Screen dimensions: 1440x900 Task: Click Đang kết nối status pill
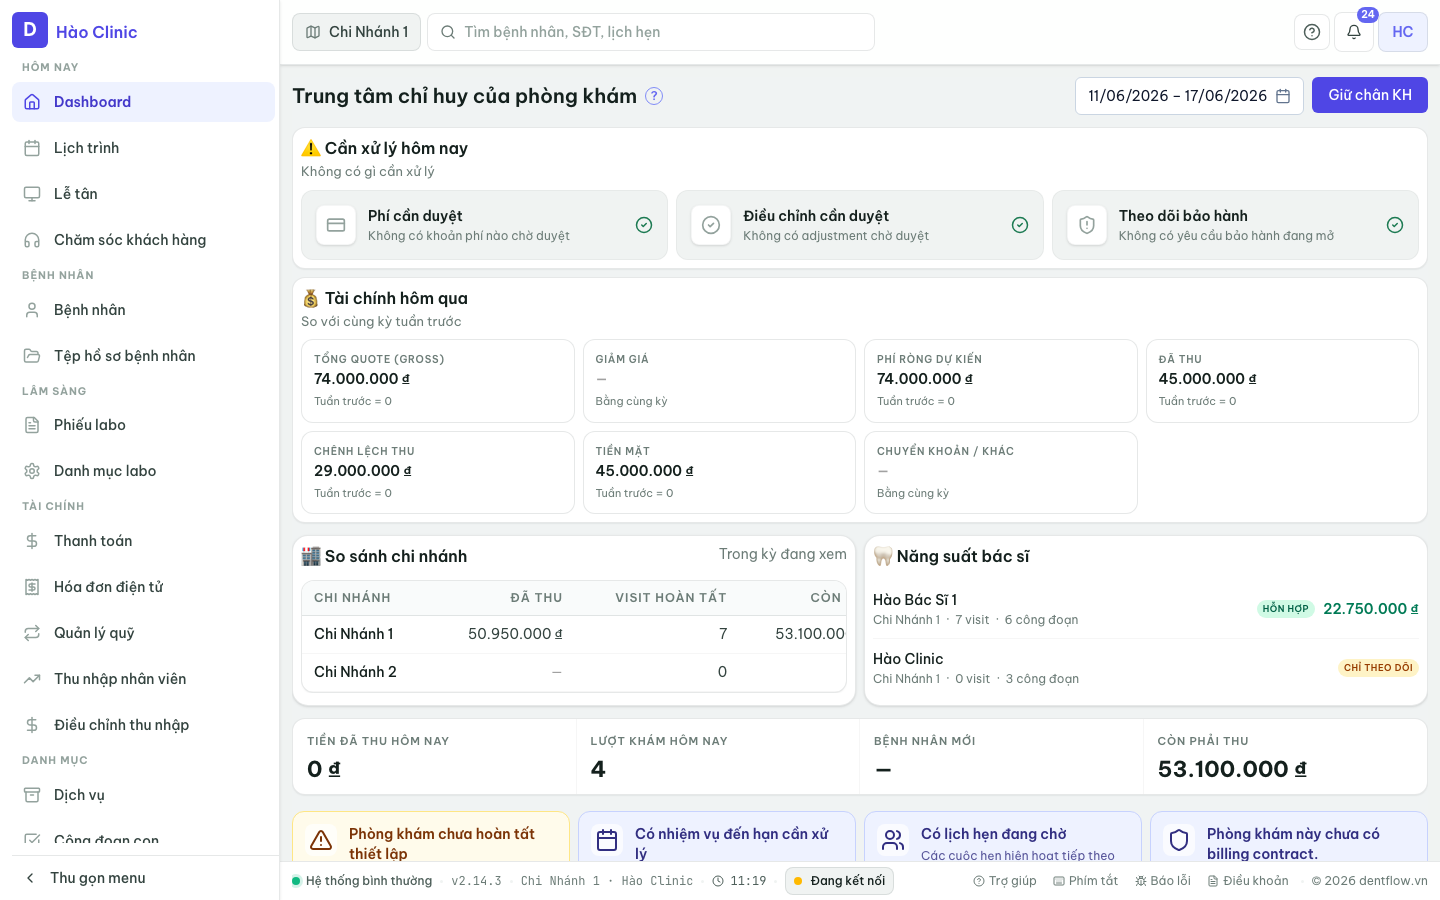pyautogui.click(x=839, y=881)
